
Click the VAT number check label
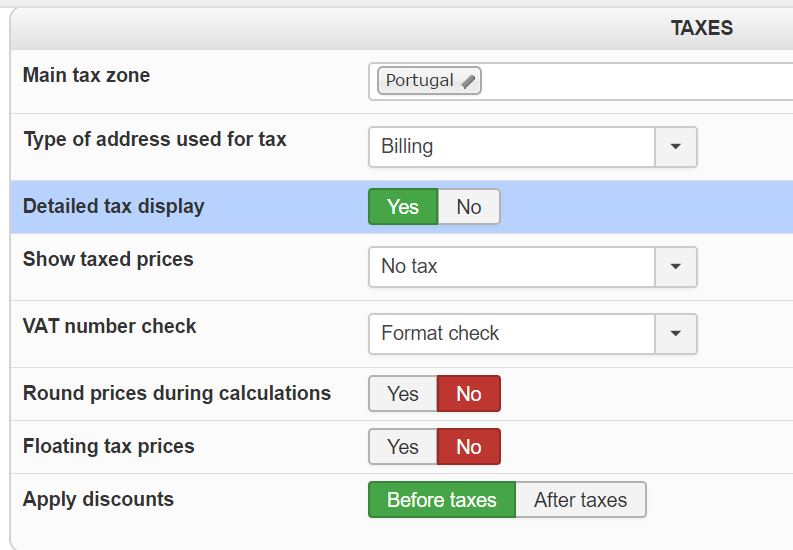tap(109, 326)
